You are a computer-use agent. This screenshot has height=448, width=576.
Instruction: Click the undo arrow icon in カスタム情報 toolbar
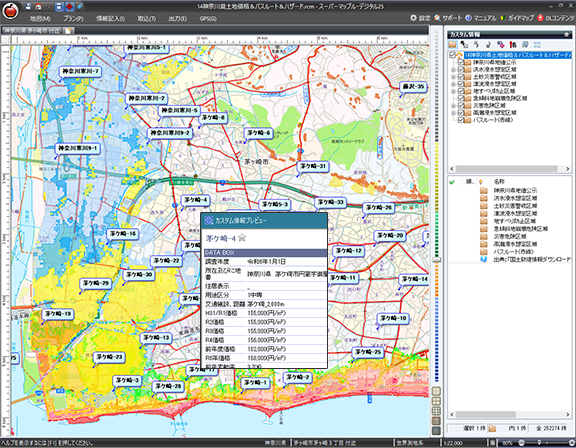(x=476, y=44)
